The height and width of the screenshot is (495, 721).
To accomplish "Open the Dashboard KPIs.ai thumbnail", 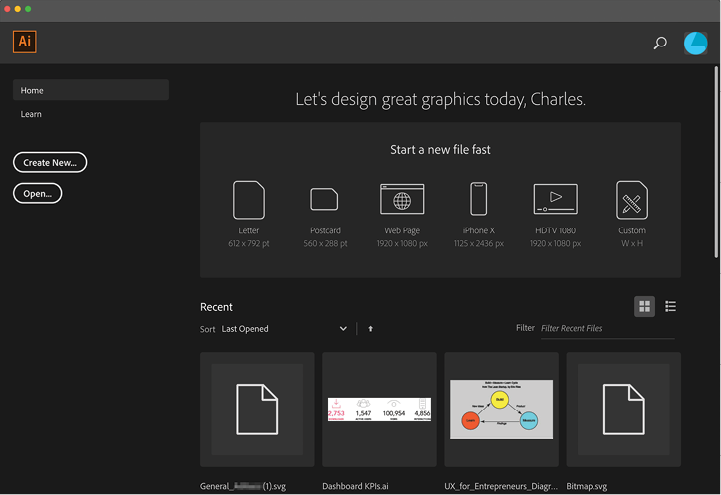I will tap(379, 409).
